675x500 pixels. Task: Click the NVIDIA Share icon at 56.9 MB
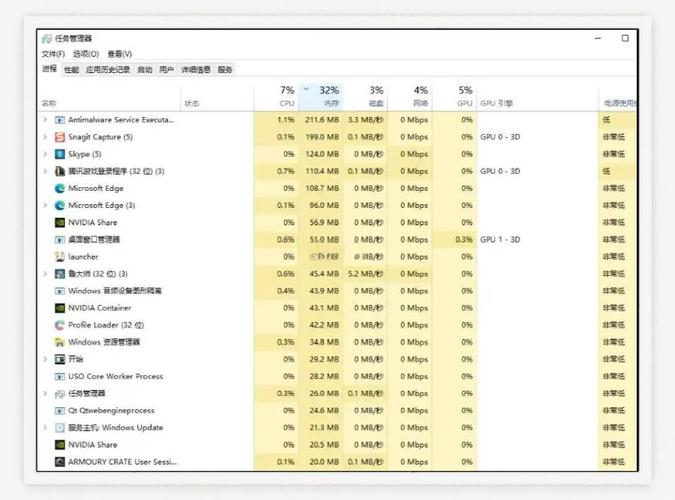click(60, 222)
